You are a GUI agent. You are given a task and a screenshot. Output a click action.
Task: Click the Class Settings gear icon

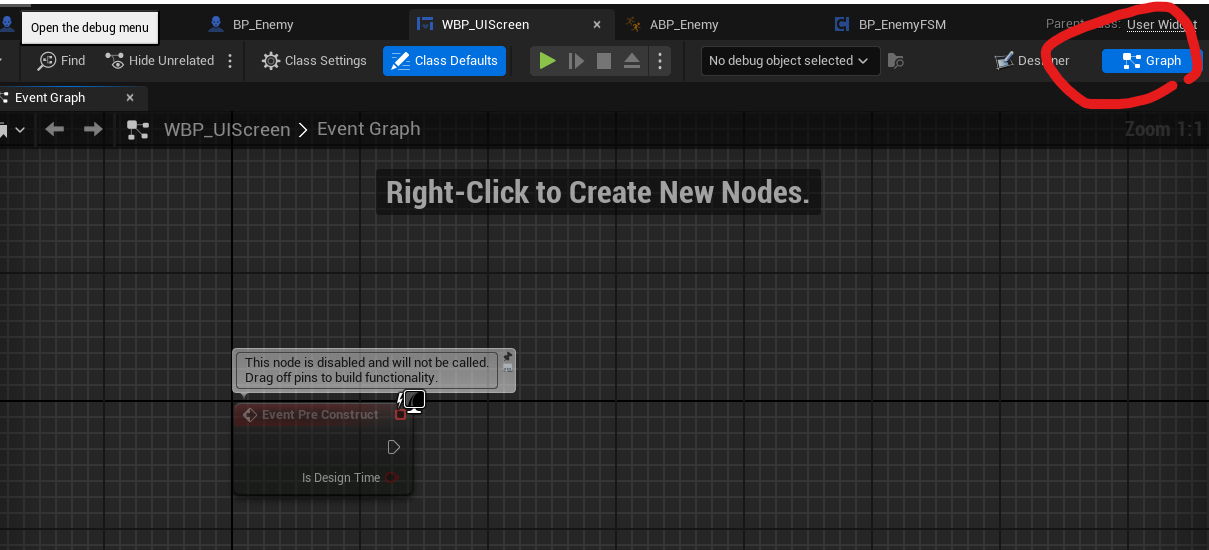point(271,61)
